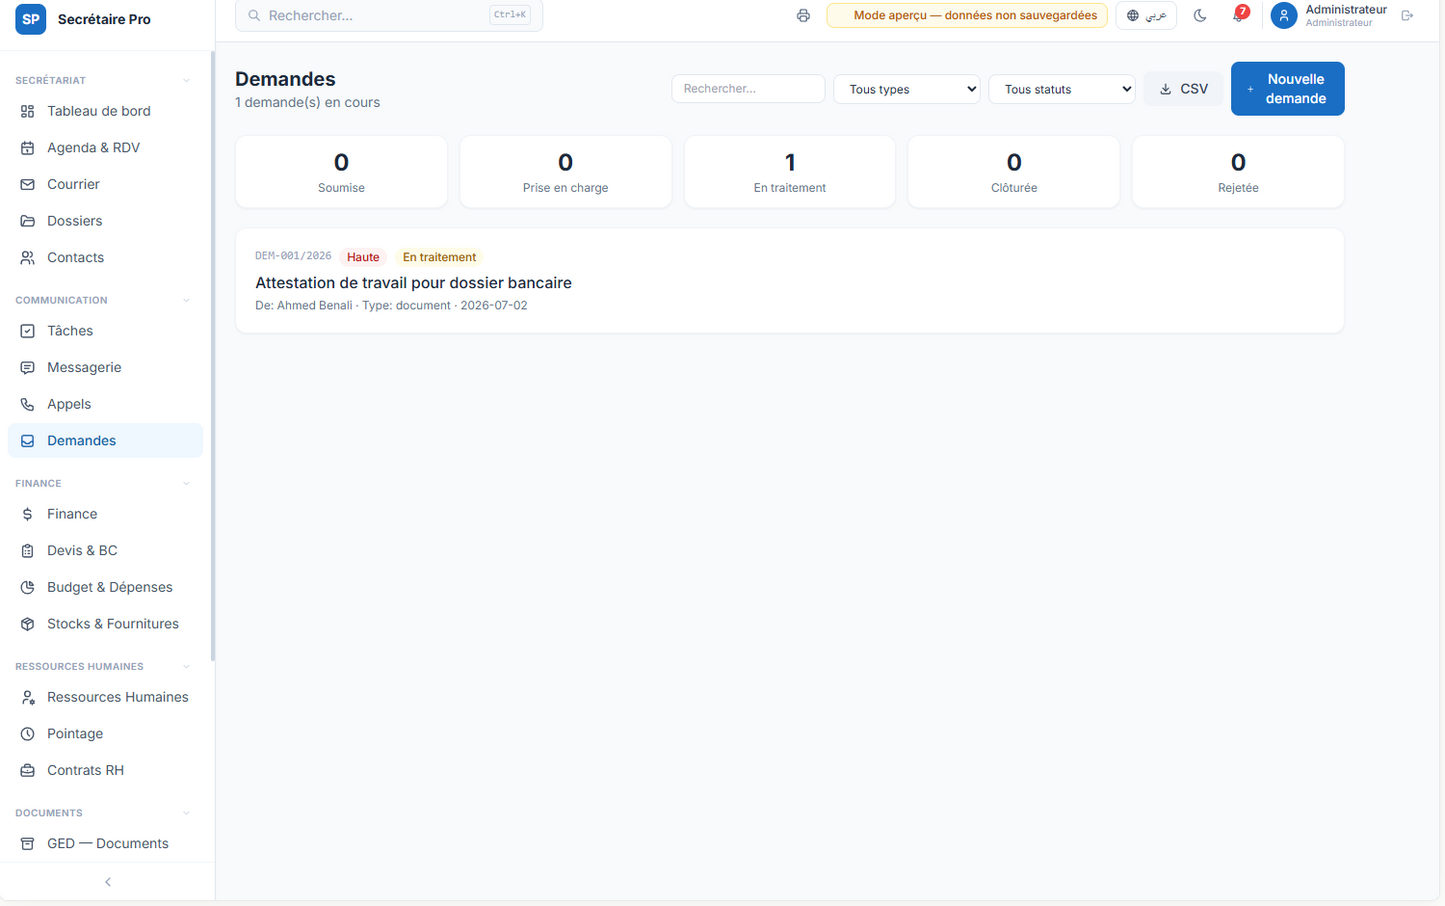Click the Tâches checkbox icon

tap(28, 331)
